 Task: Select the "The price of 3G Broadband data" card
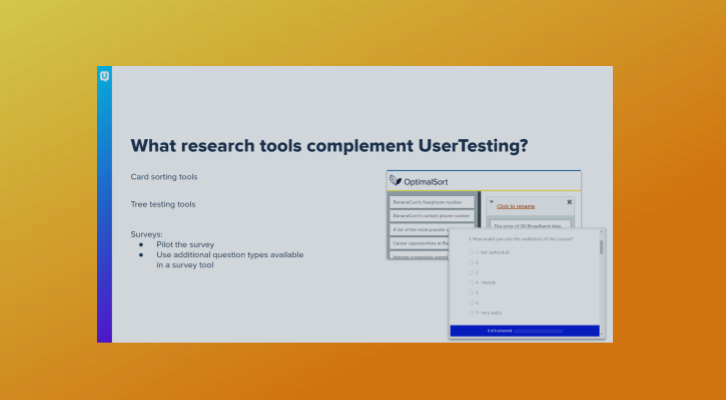coord(530,225)
